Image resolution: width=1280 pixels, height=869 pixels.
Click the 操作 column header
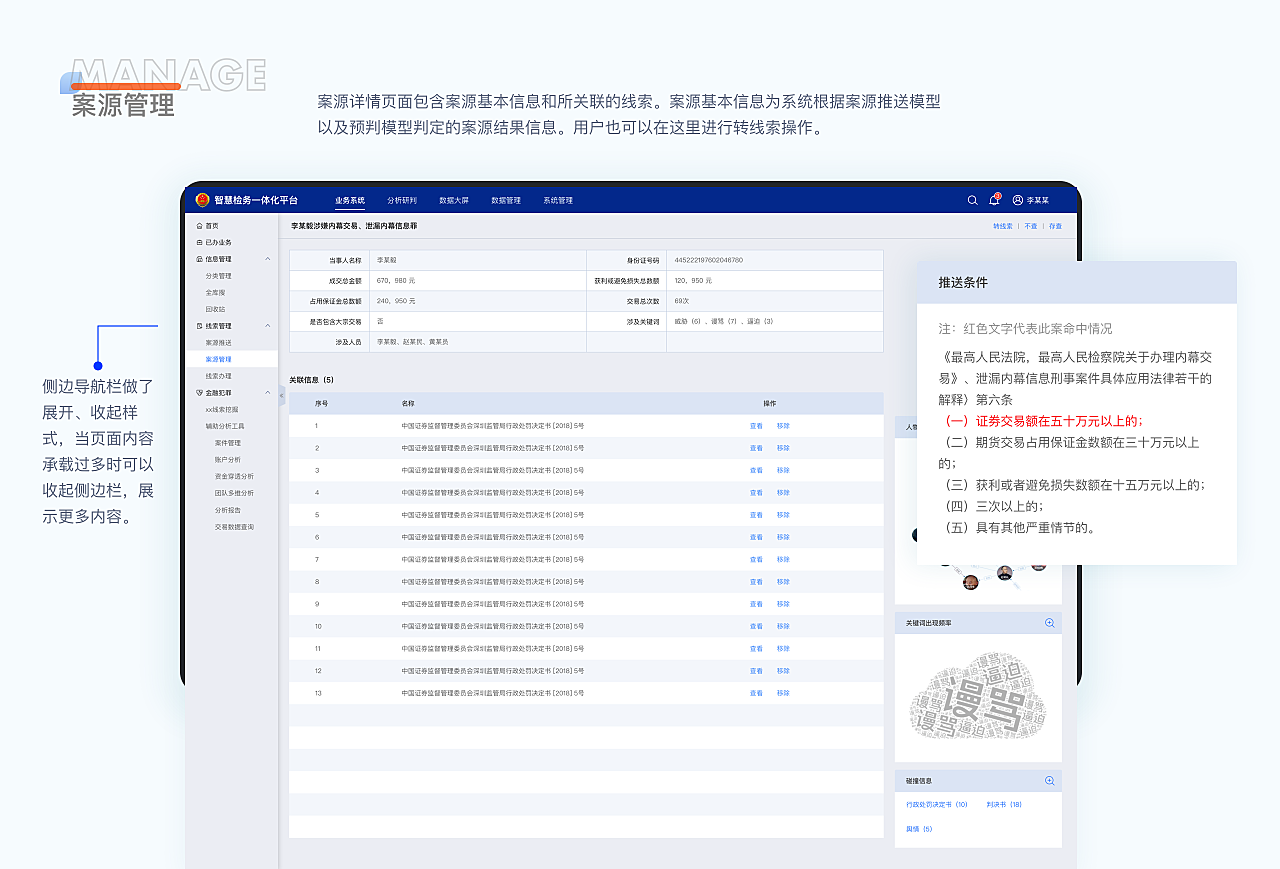(770, 403)
